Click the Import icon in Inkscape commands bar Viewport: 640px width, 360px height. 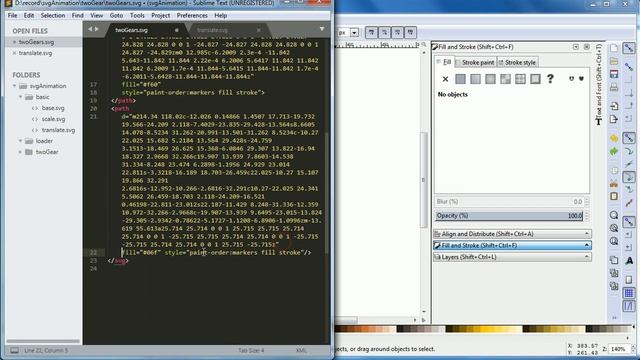pos(614,106)
